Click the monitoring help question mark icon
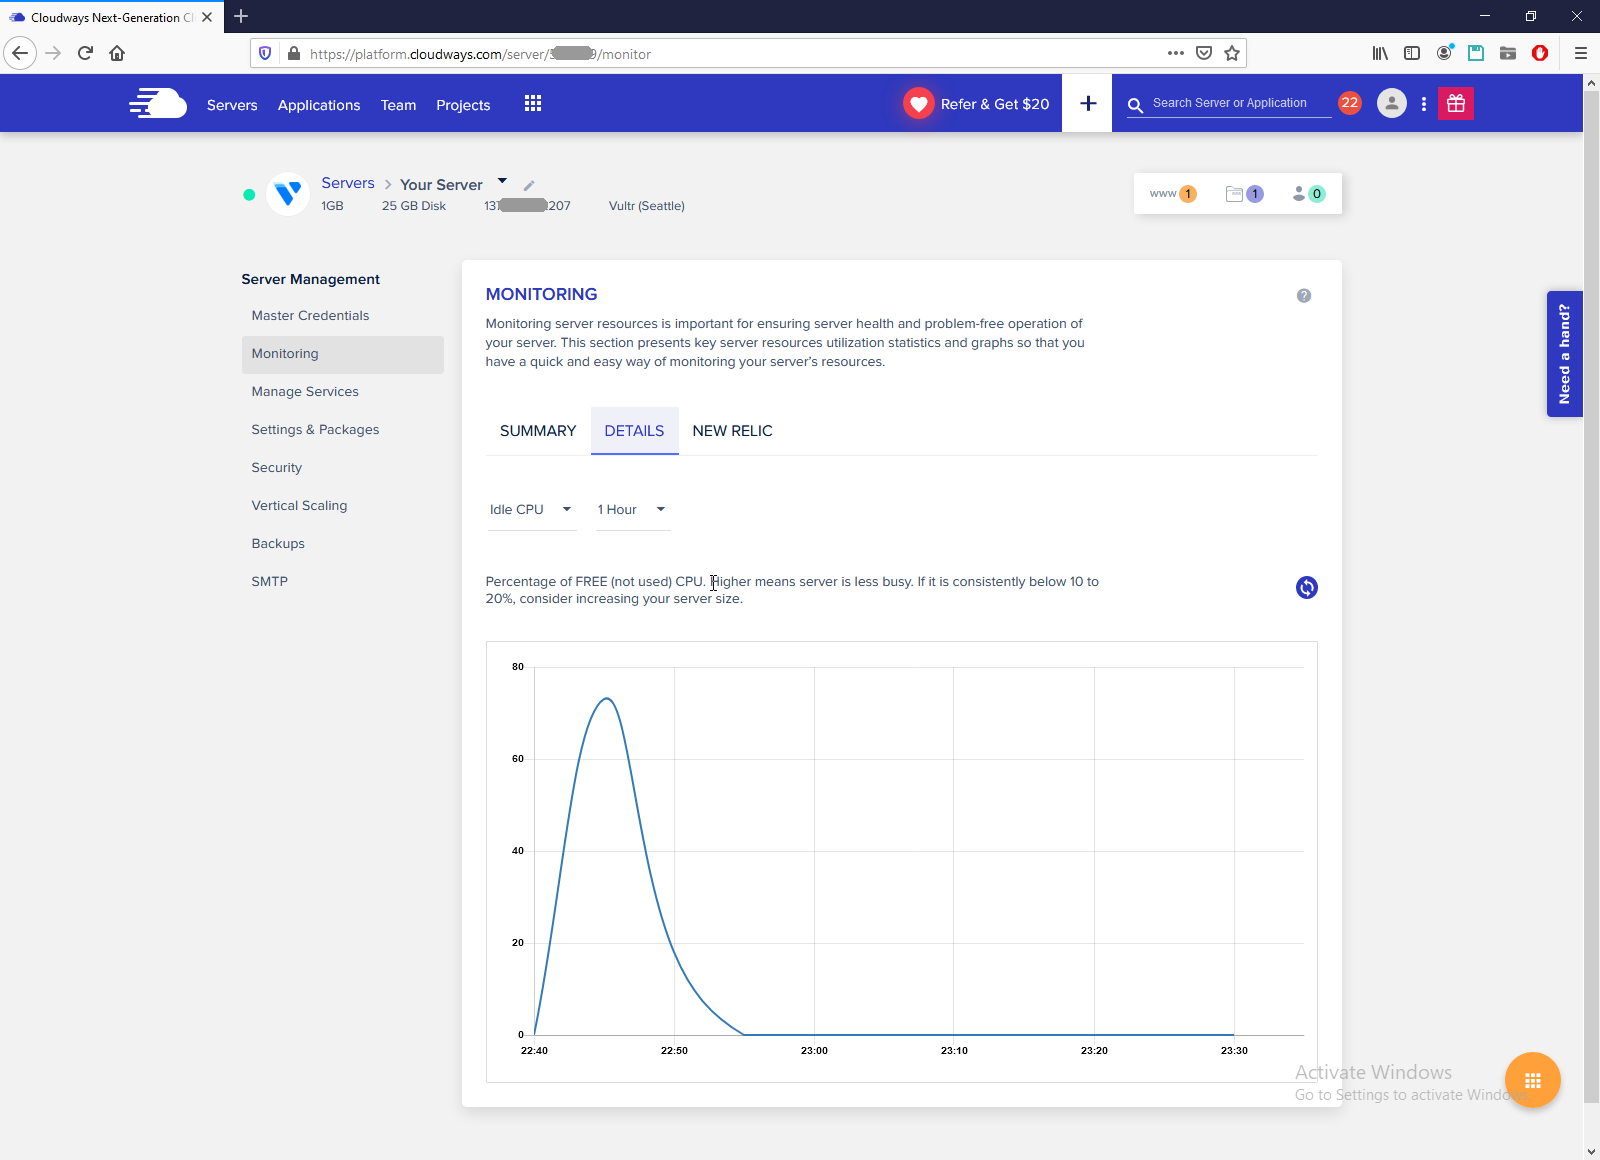This screenshot has height=1160, width=1600. pos(1304,296)
